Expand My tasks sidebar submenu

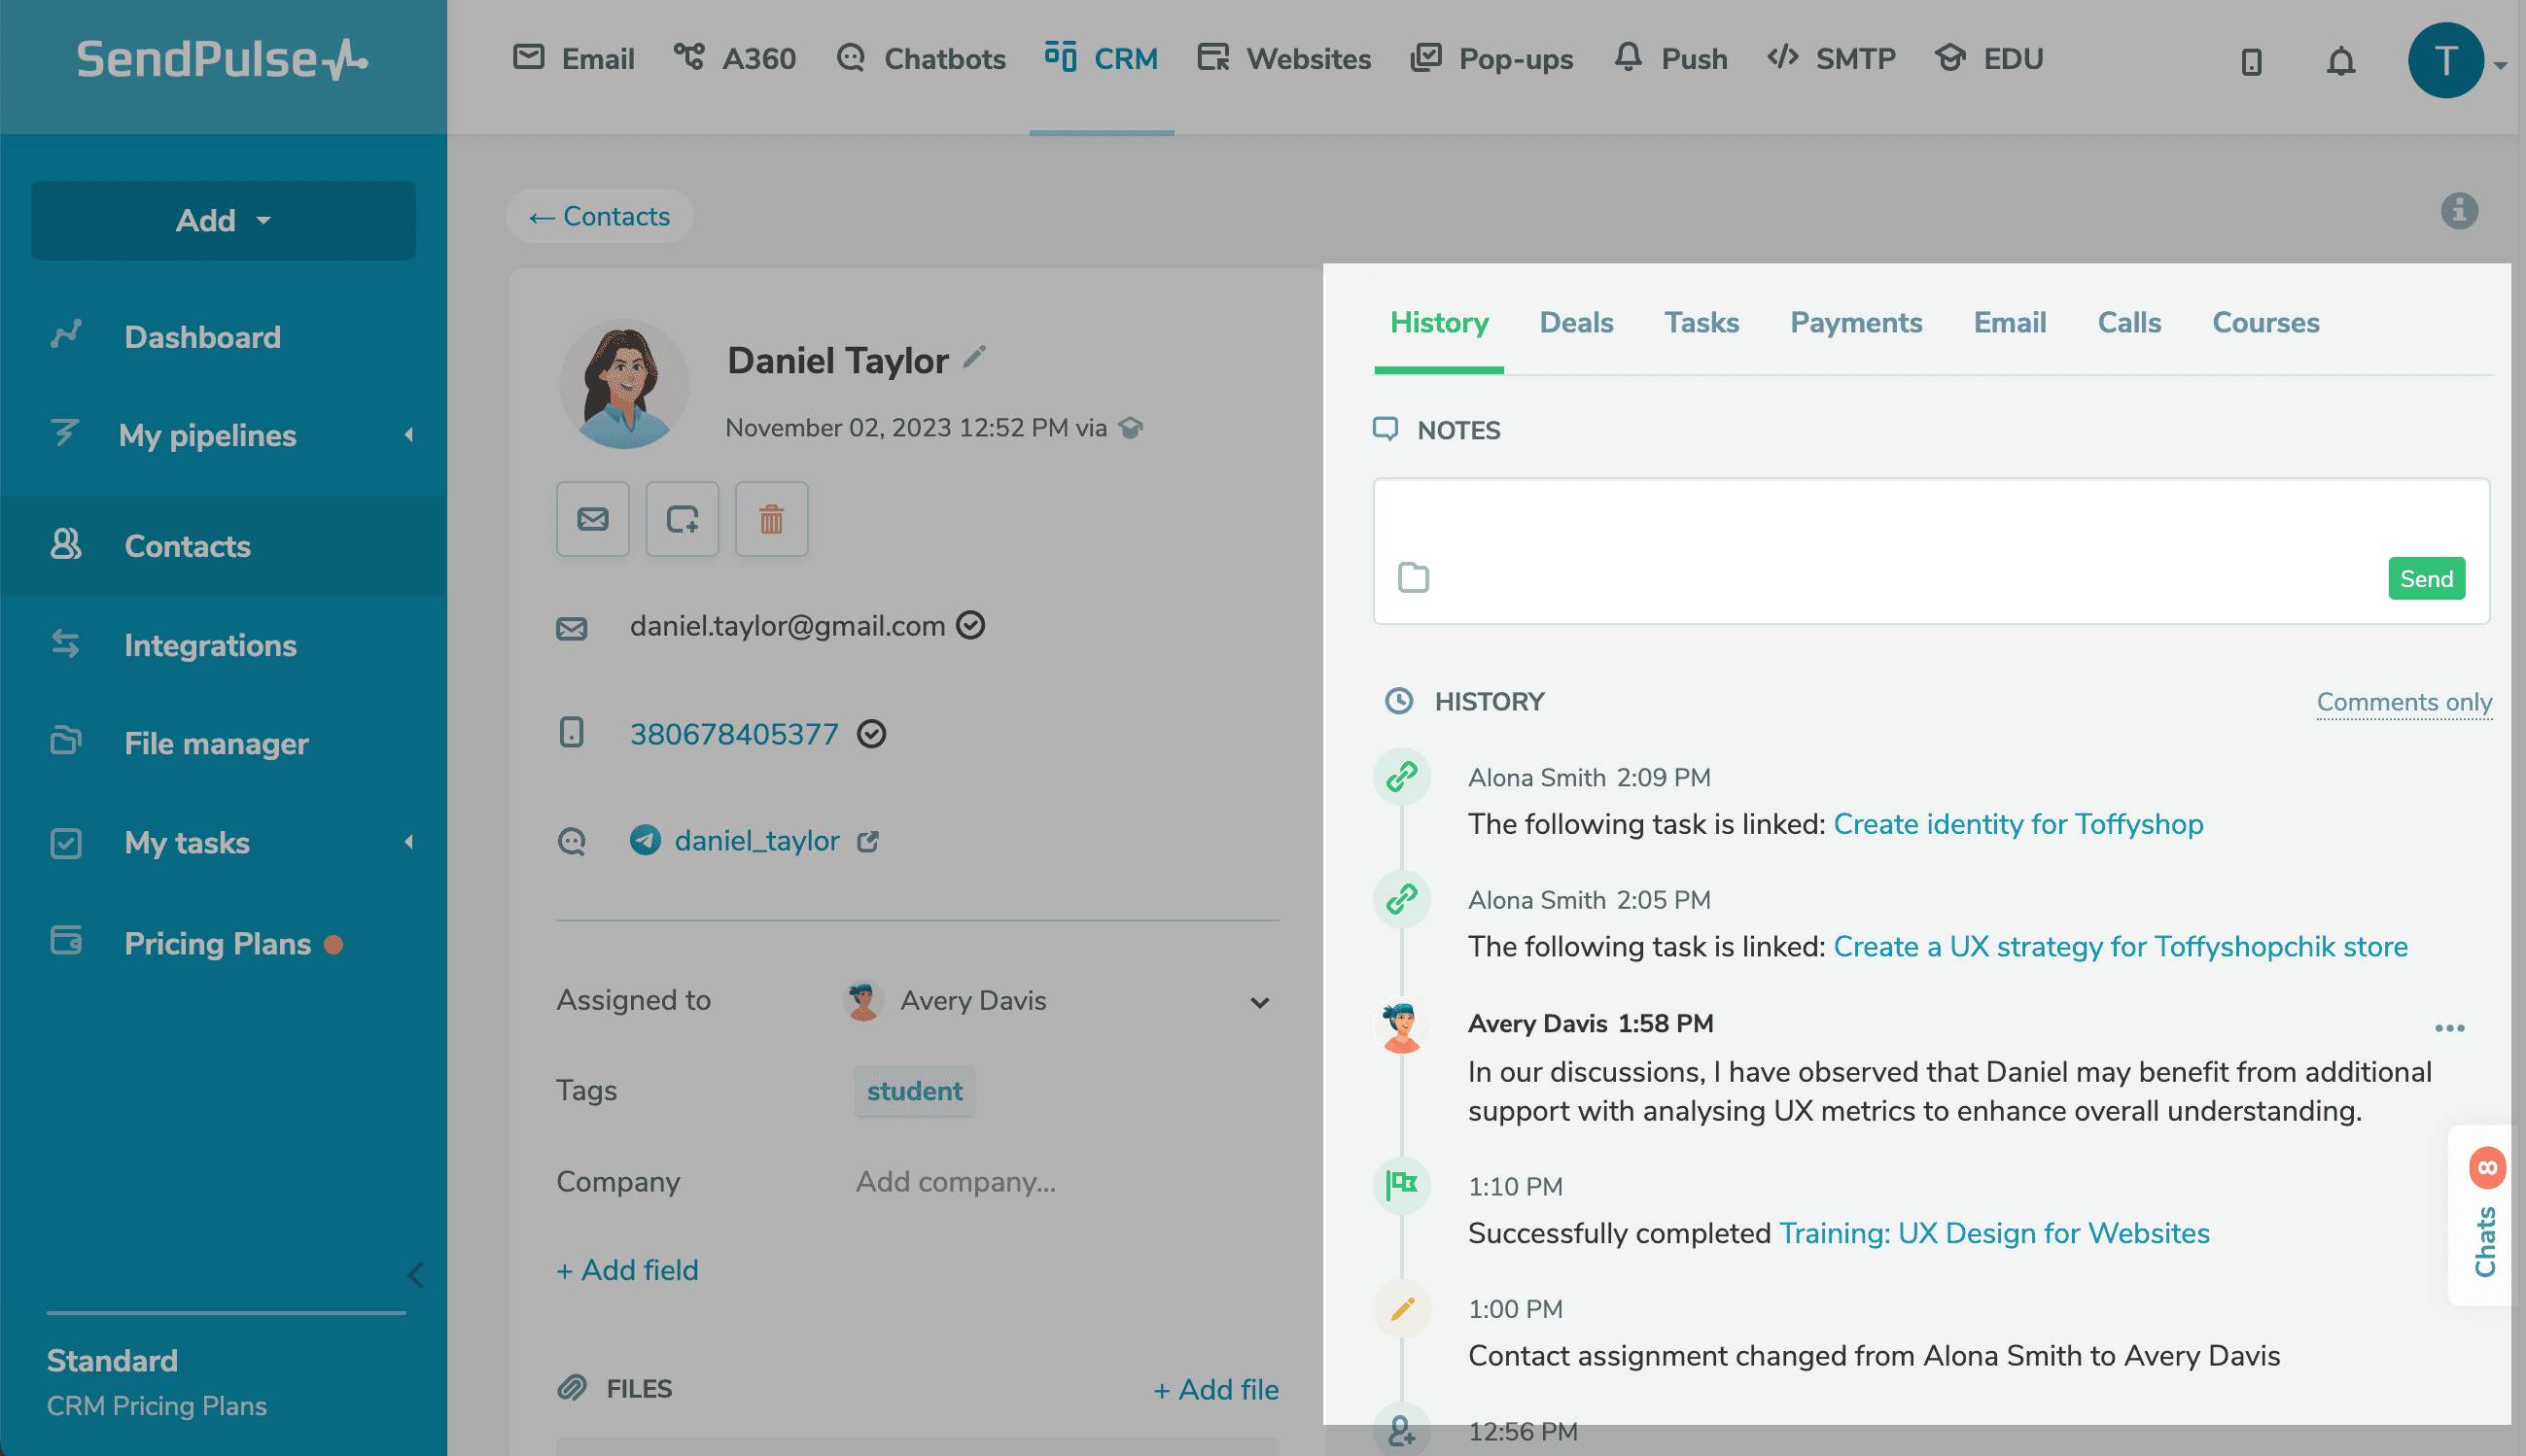point(407,842)
